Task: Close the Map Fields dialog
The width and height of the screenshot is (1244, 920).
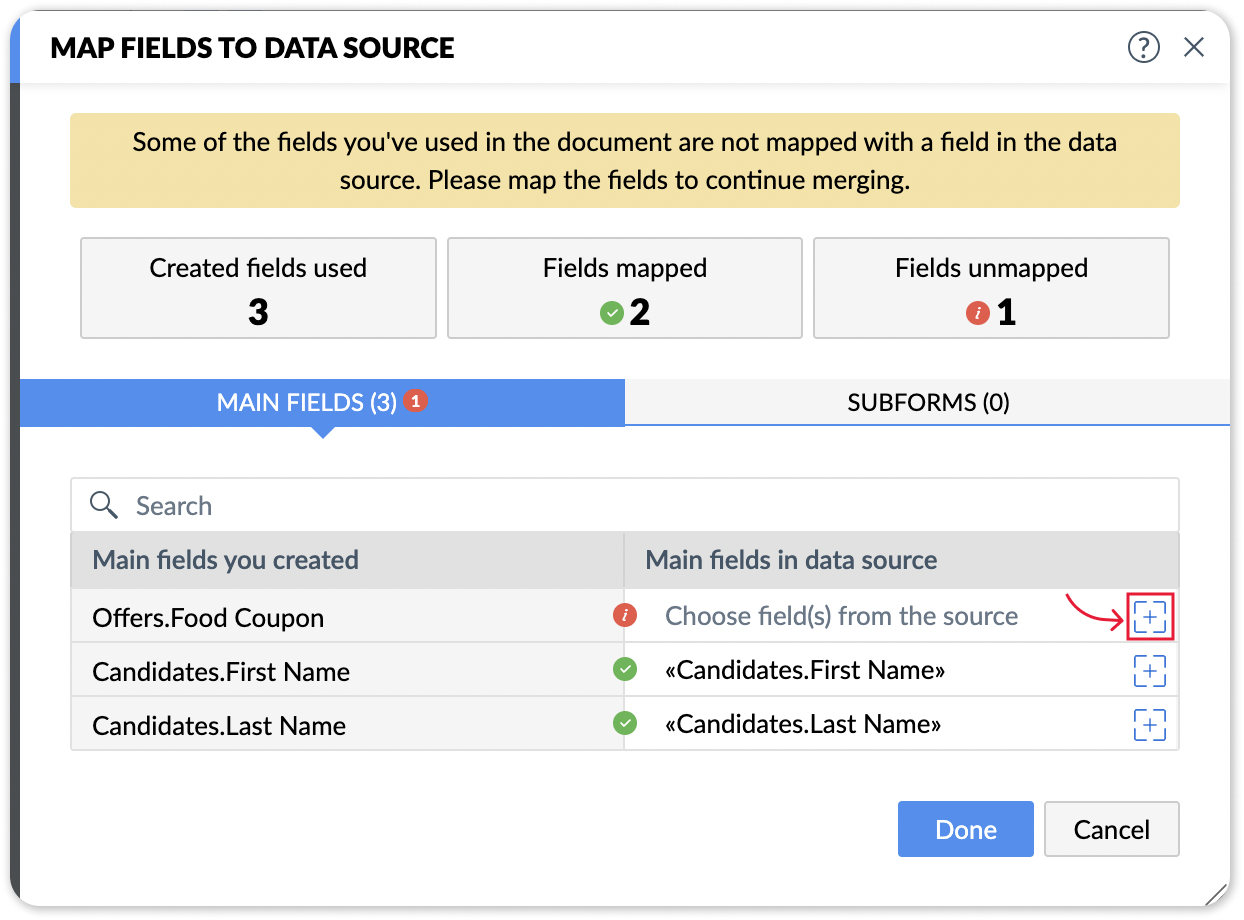Action: coord(1194,47)
